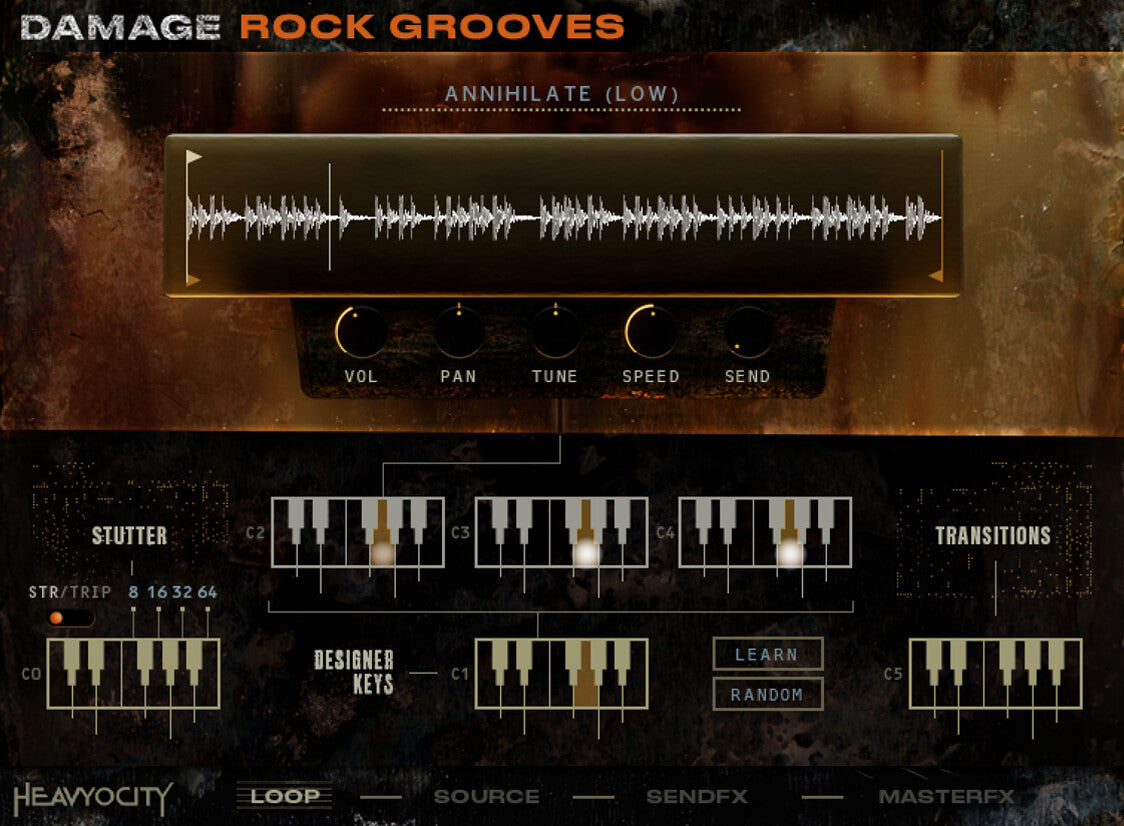Click the Heavyocity logo

(93, 797)
